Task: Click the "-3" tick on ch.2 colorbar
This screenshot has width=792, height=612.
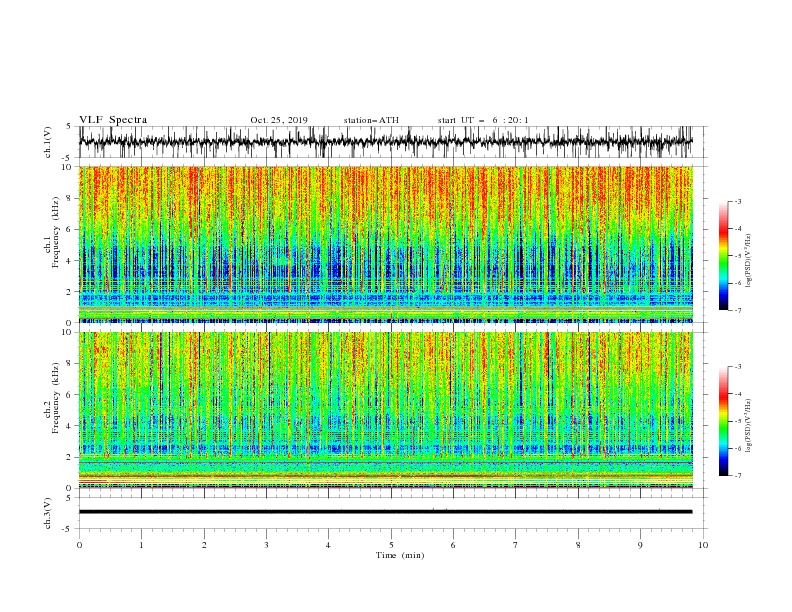Action: (737, 367)
